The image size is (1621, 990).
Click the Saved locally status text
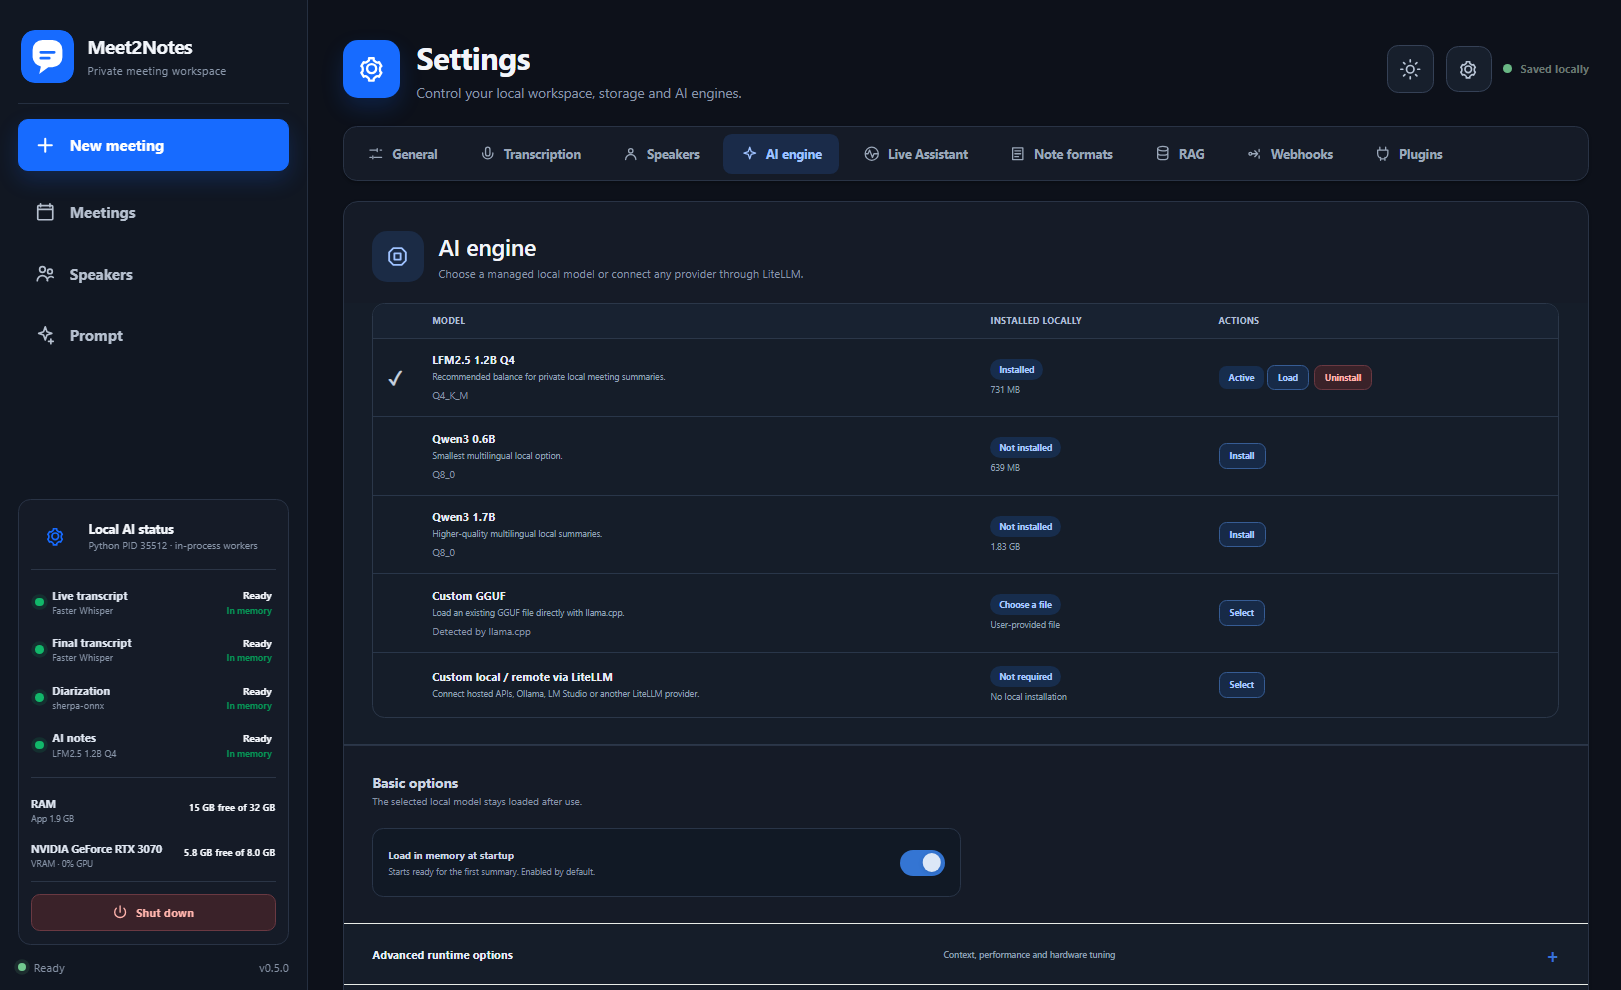pyautogui.click(x=1554, y=69)
